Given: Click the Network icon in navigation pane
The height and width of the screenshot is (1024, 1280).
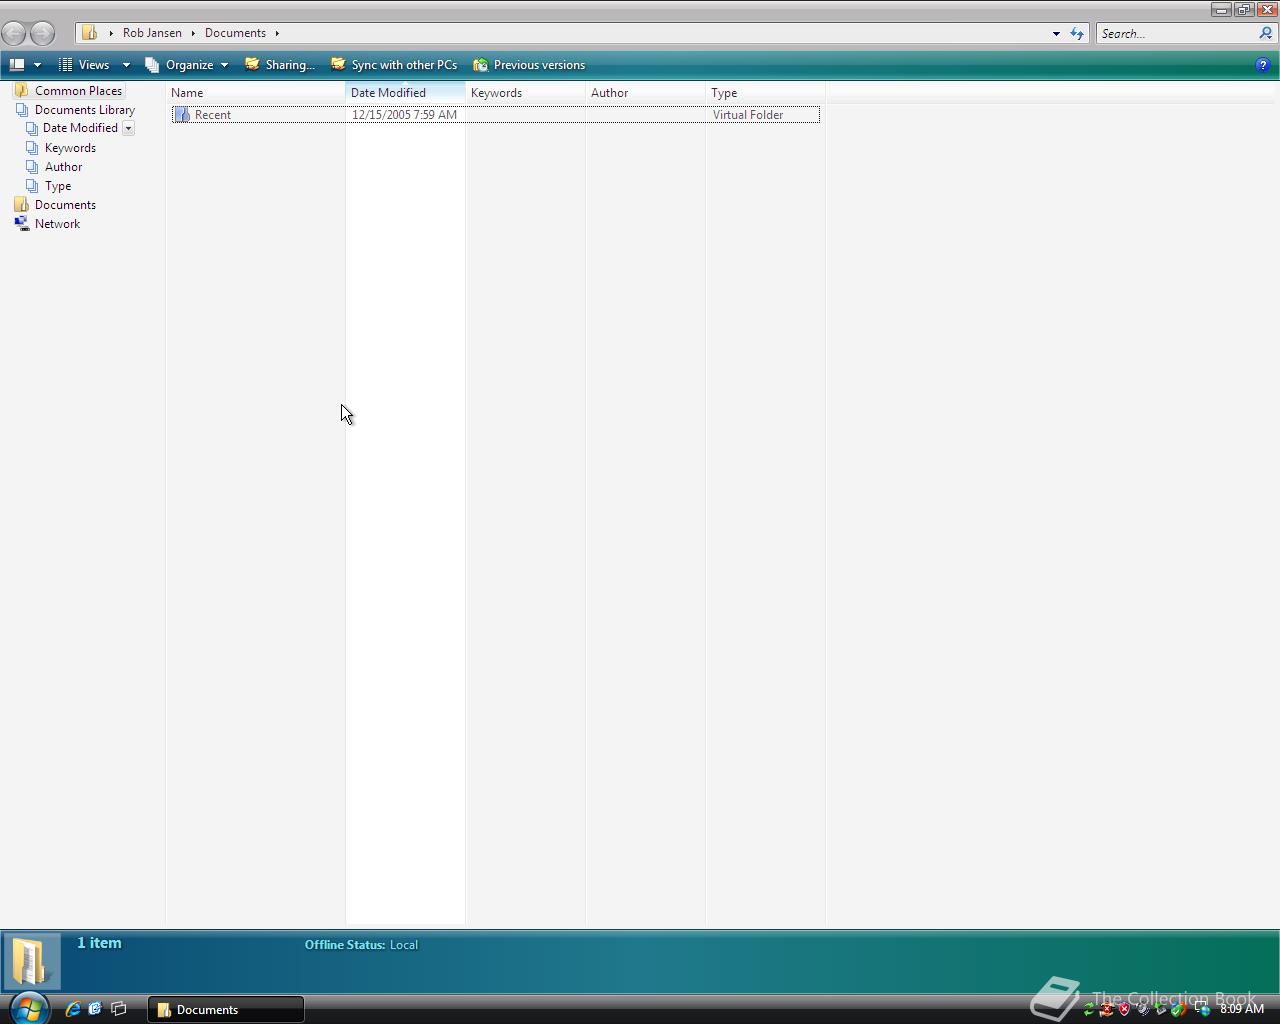Looking at the screenshot, I should [x=22, y=224].
